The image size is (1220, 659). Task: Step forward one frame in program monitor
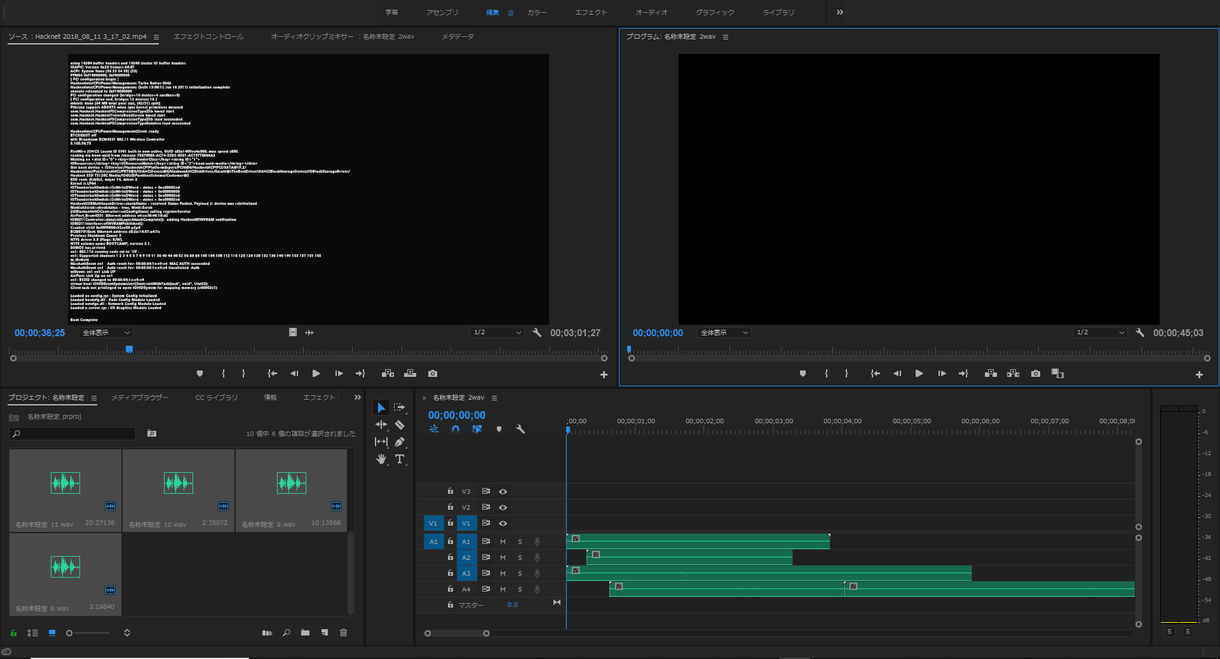coord(941,373)
